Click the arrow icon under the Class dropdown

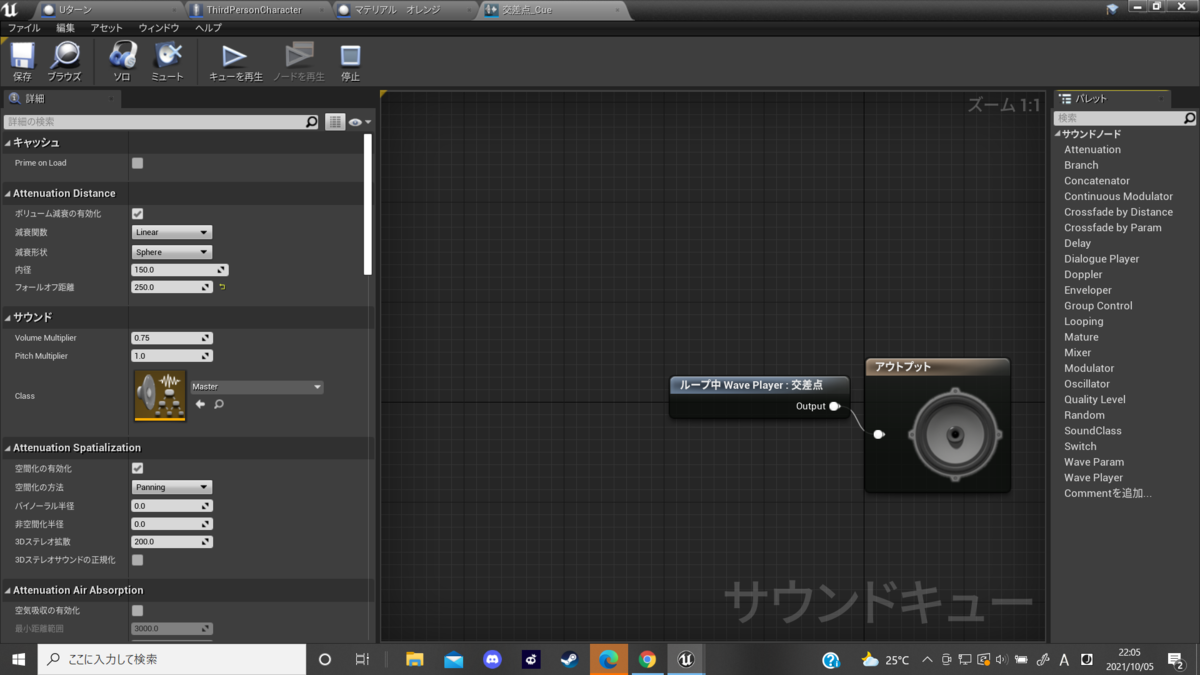(200, 404)
